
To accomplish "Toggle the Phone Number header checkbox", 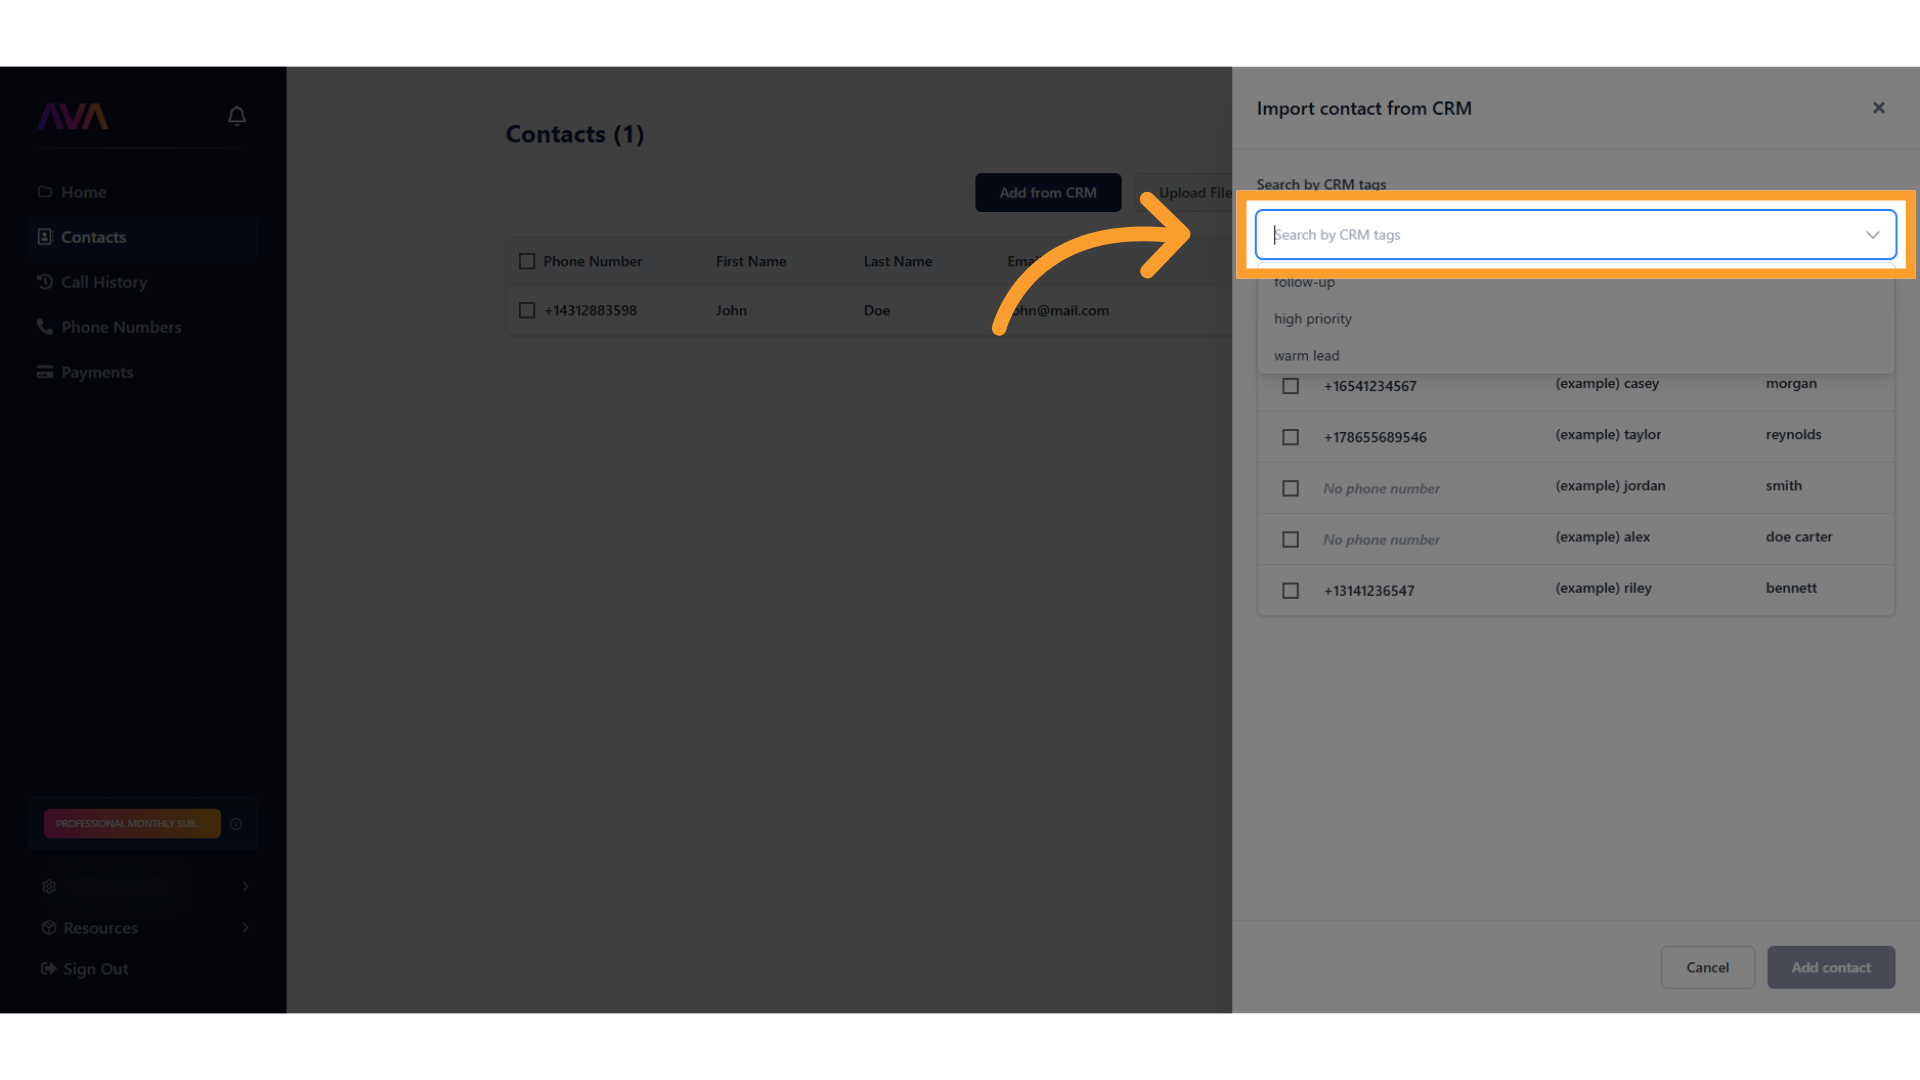I will [527, 261].
